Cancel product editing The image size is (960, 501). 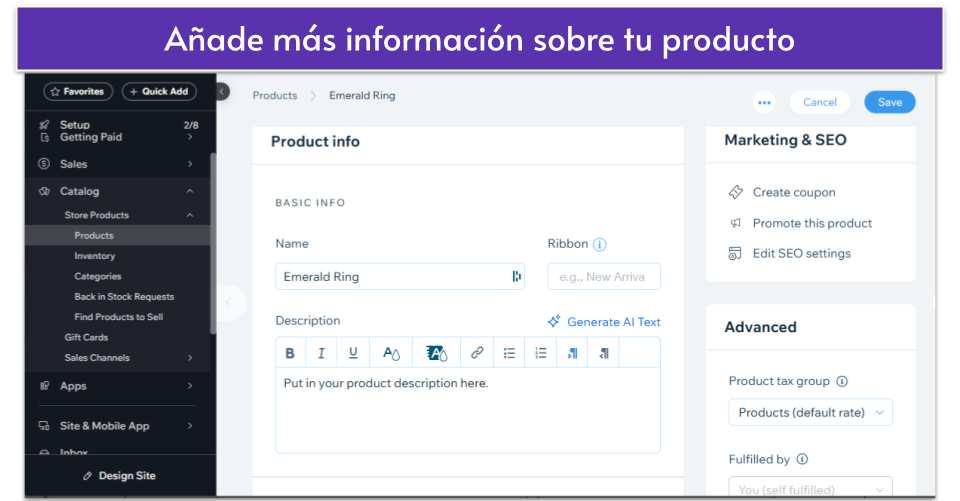point(820,102)
